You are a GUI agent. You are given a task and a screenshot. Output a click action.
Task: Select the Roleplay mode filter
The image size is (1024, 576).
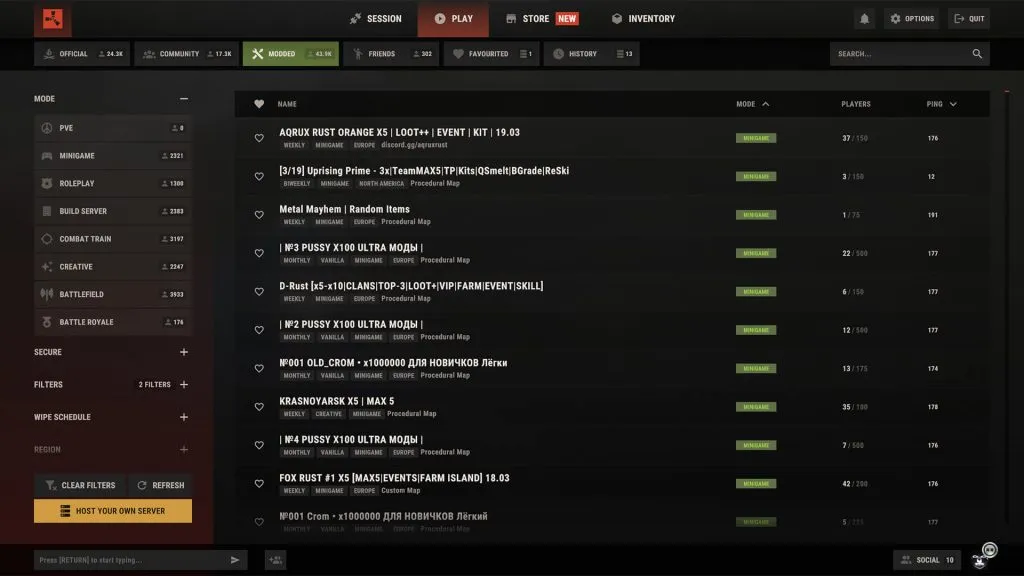(x=113, y=184)
